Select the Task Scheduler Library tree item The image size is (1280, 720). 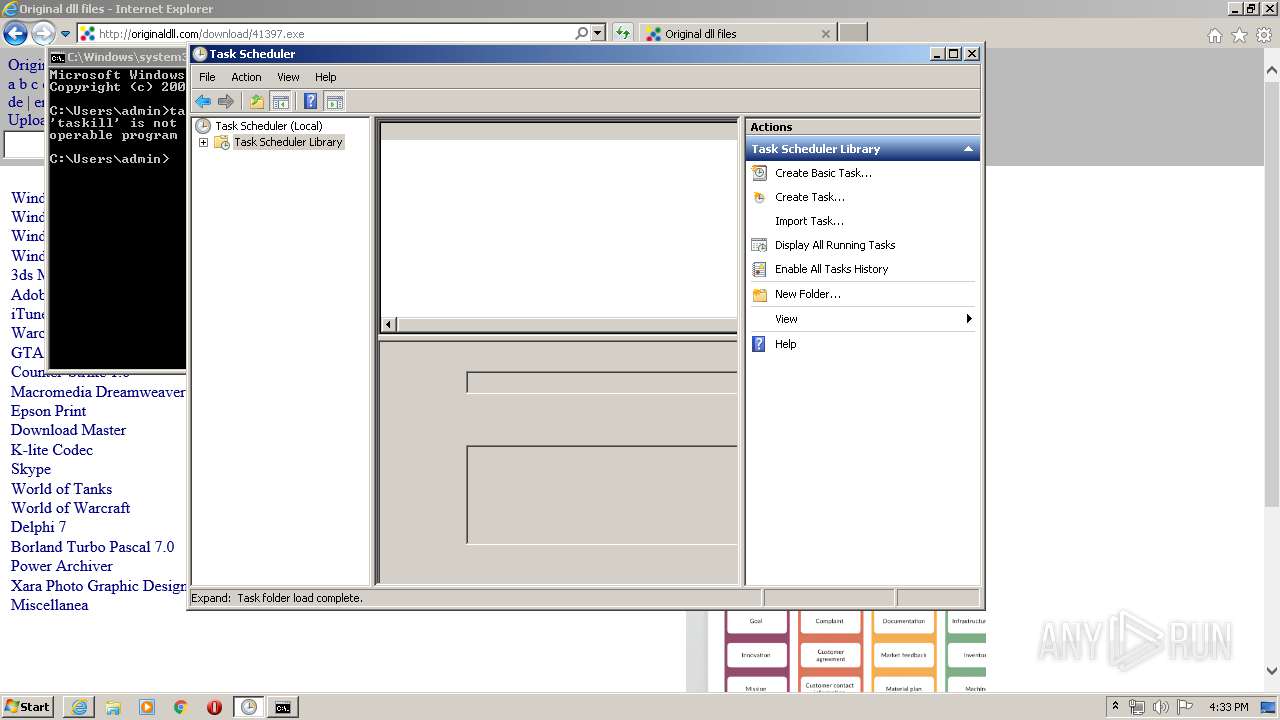pyautogui.click(x=288, y=142)
